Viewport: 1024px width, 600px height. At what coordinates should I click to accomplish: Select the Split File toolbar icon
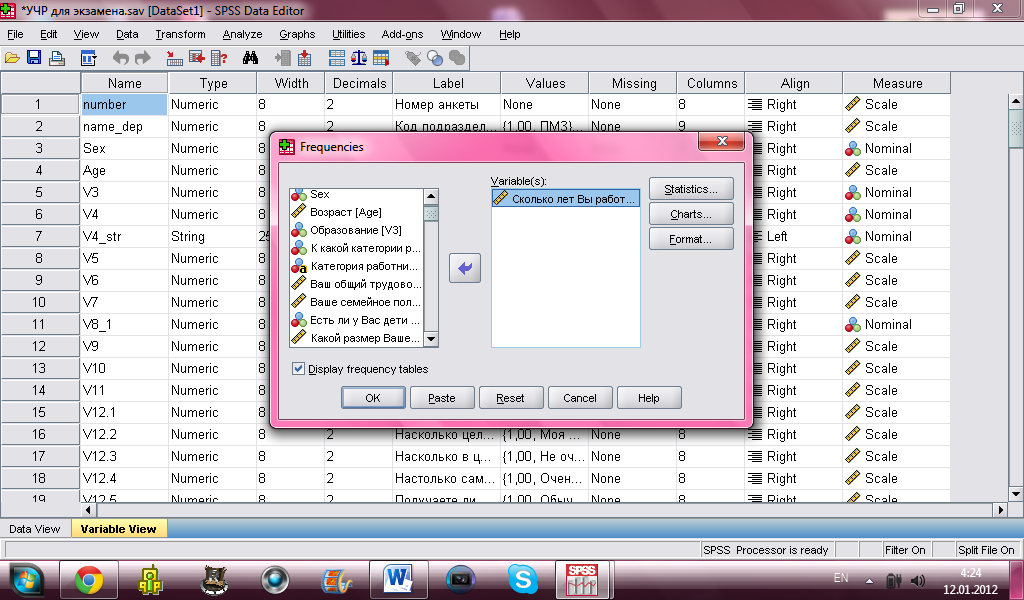click(337, 58)
